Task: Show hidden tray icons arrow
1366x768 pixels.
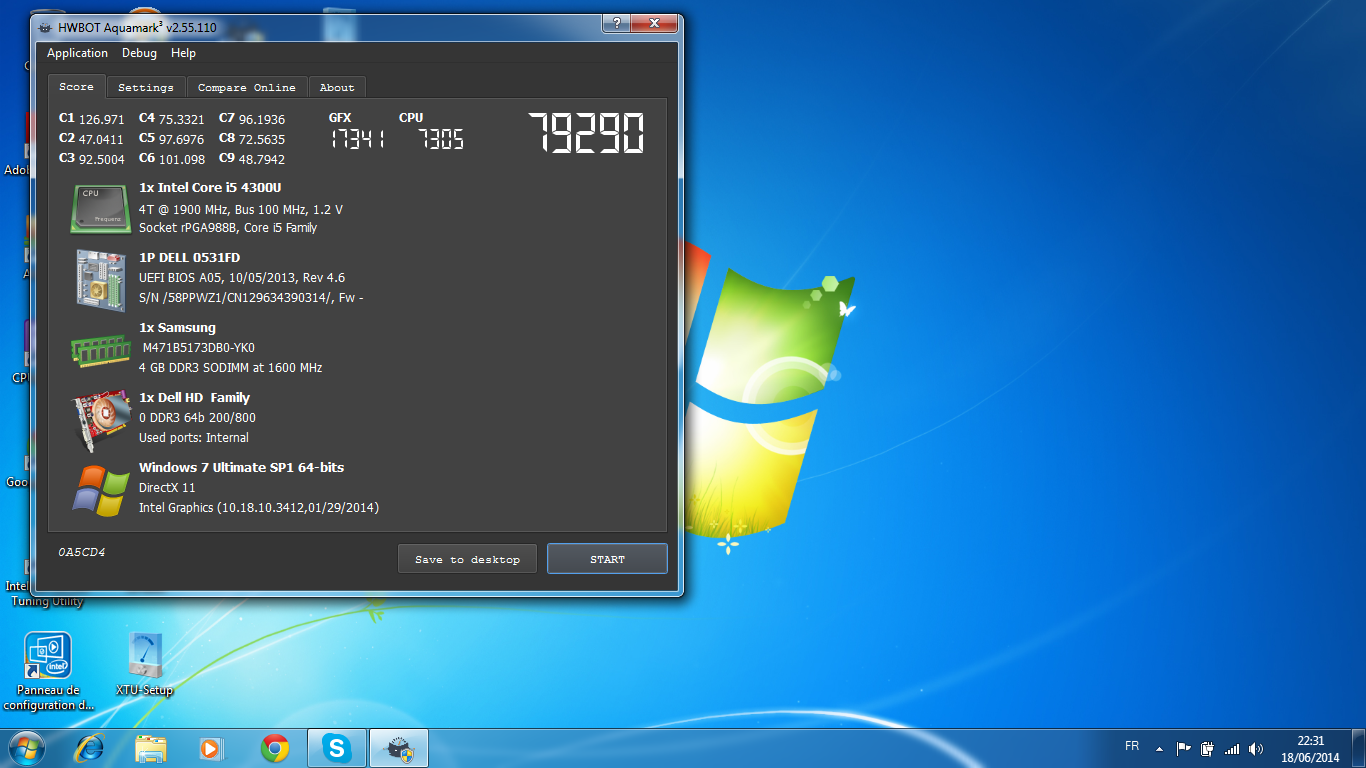Action: point(1159,748)
